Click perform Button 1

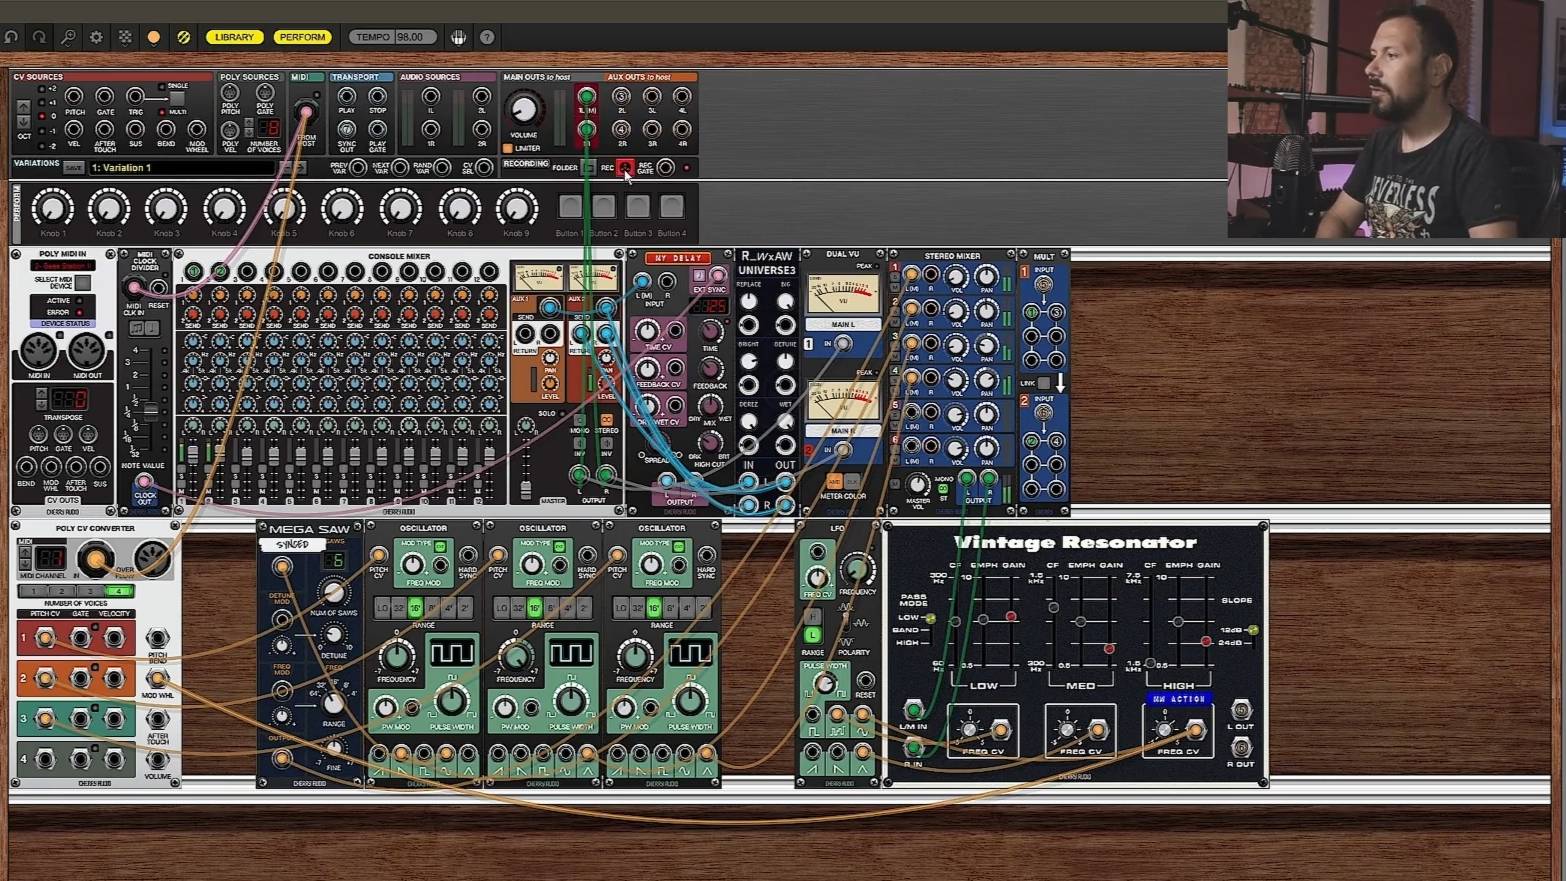click(x=570, y=206)
